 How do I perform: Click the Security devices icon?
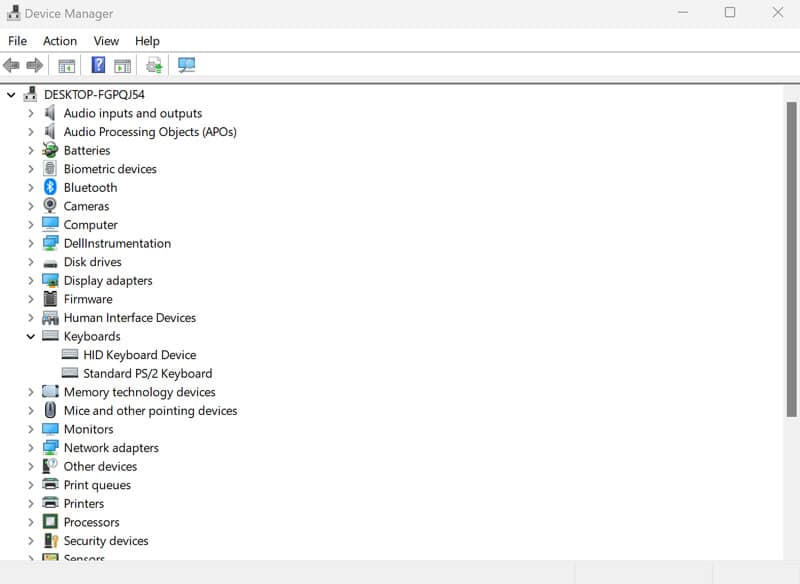pos(50,541)
